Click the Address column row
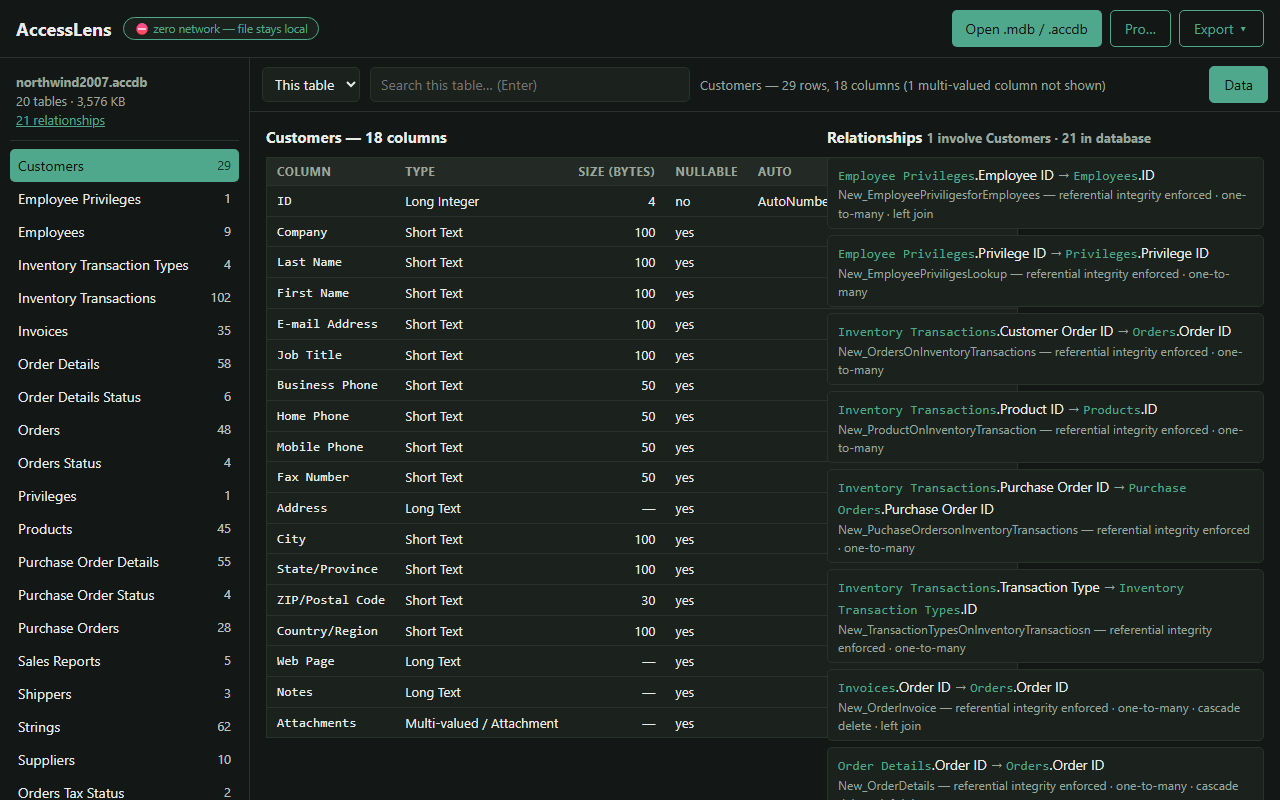The image size is (1280, 800). click(547, 509)
